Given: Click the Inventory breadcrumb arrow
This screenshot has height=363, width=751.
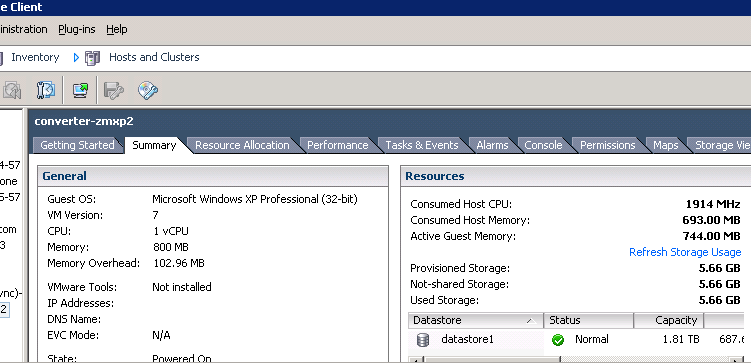Looking at the screenshot, I should coord(76,58).
